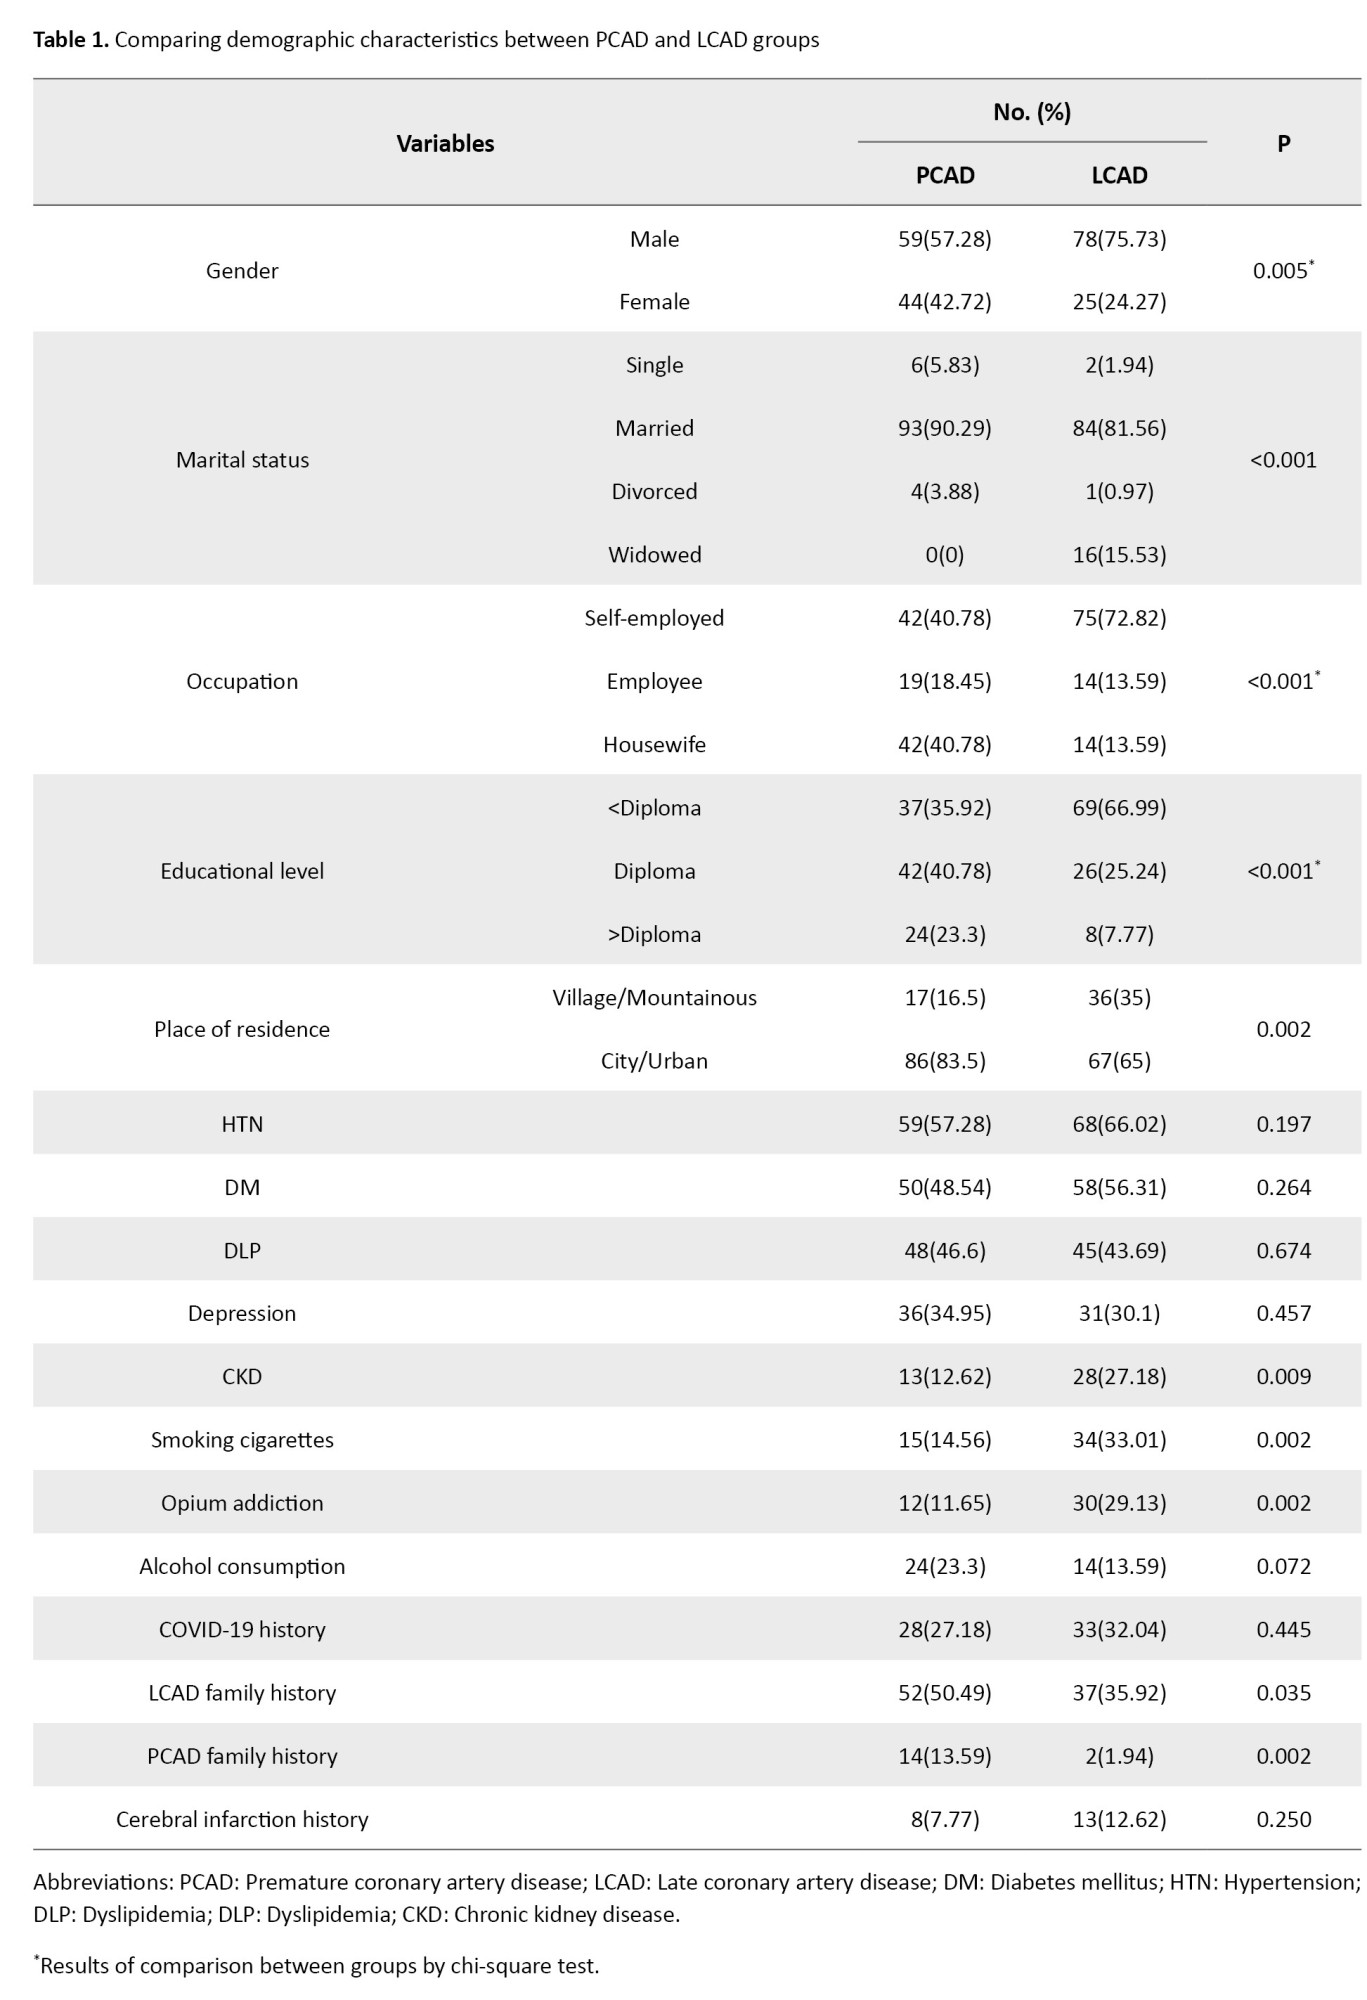Select the PCAD column header
Image resolution: width=1367 pixels, height=2000 pixels.
point(945,175)
